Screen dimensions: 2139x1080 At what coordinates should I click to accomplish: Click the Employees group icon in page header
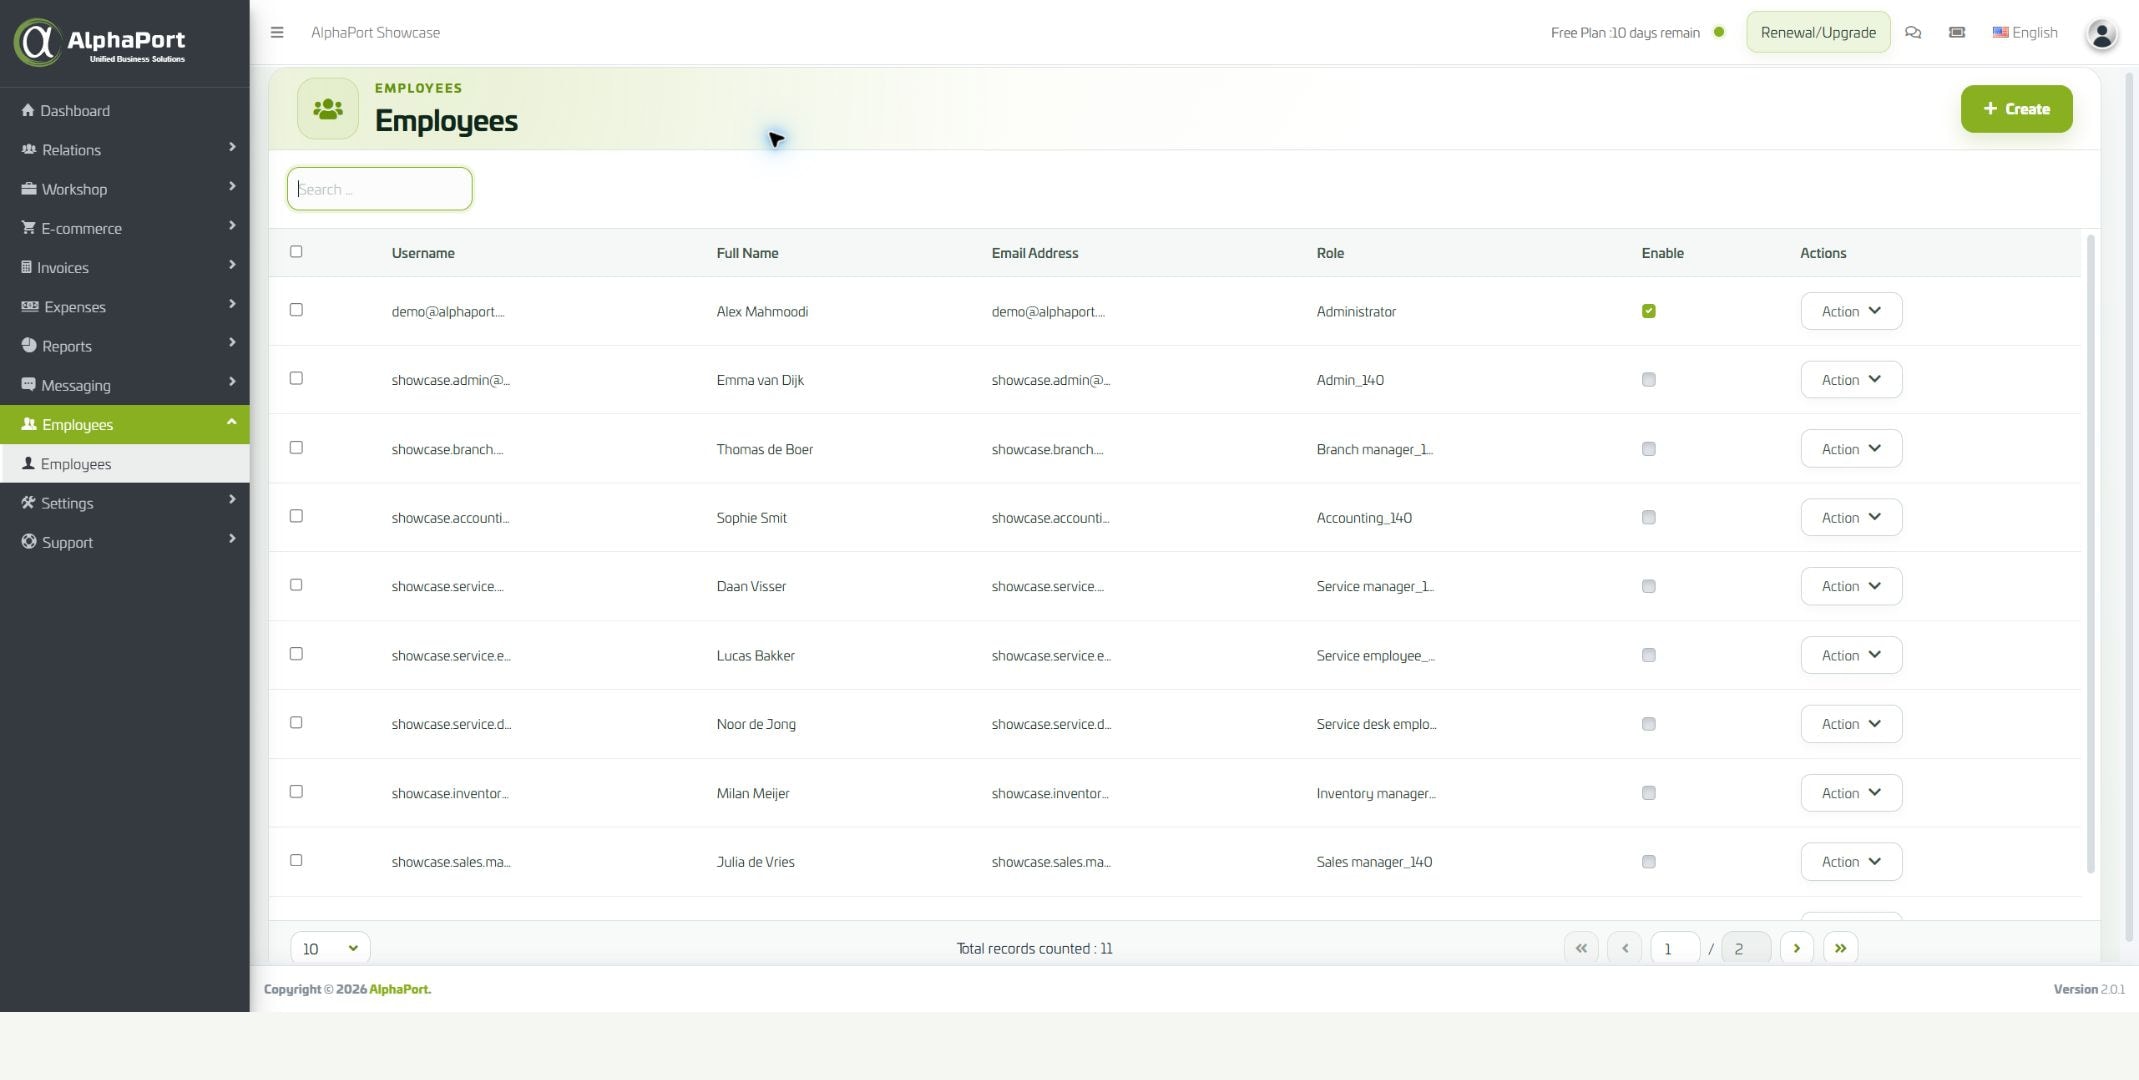(328, 108)
